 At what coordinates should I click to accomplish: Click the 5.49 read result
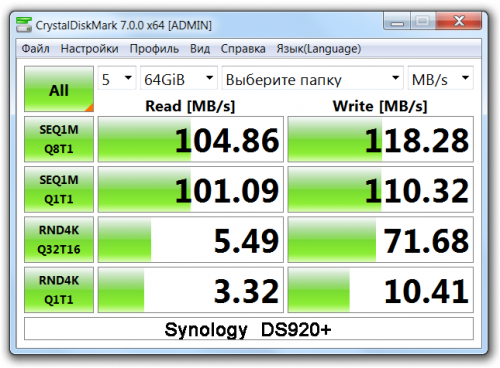pos(191,240)
